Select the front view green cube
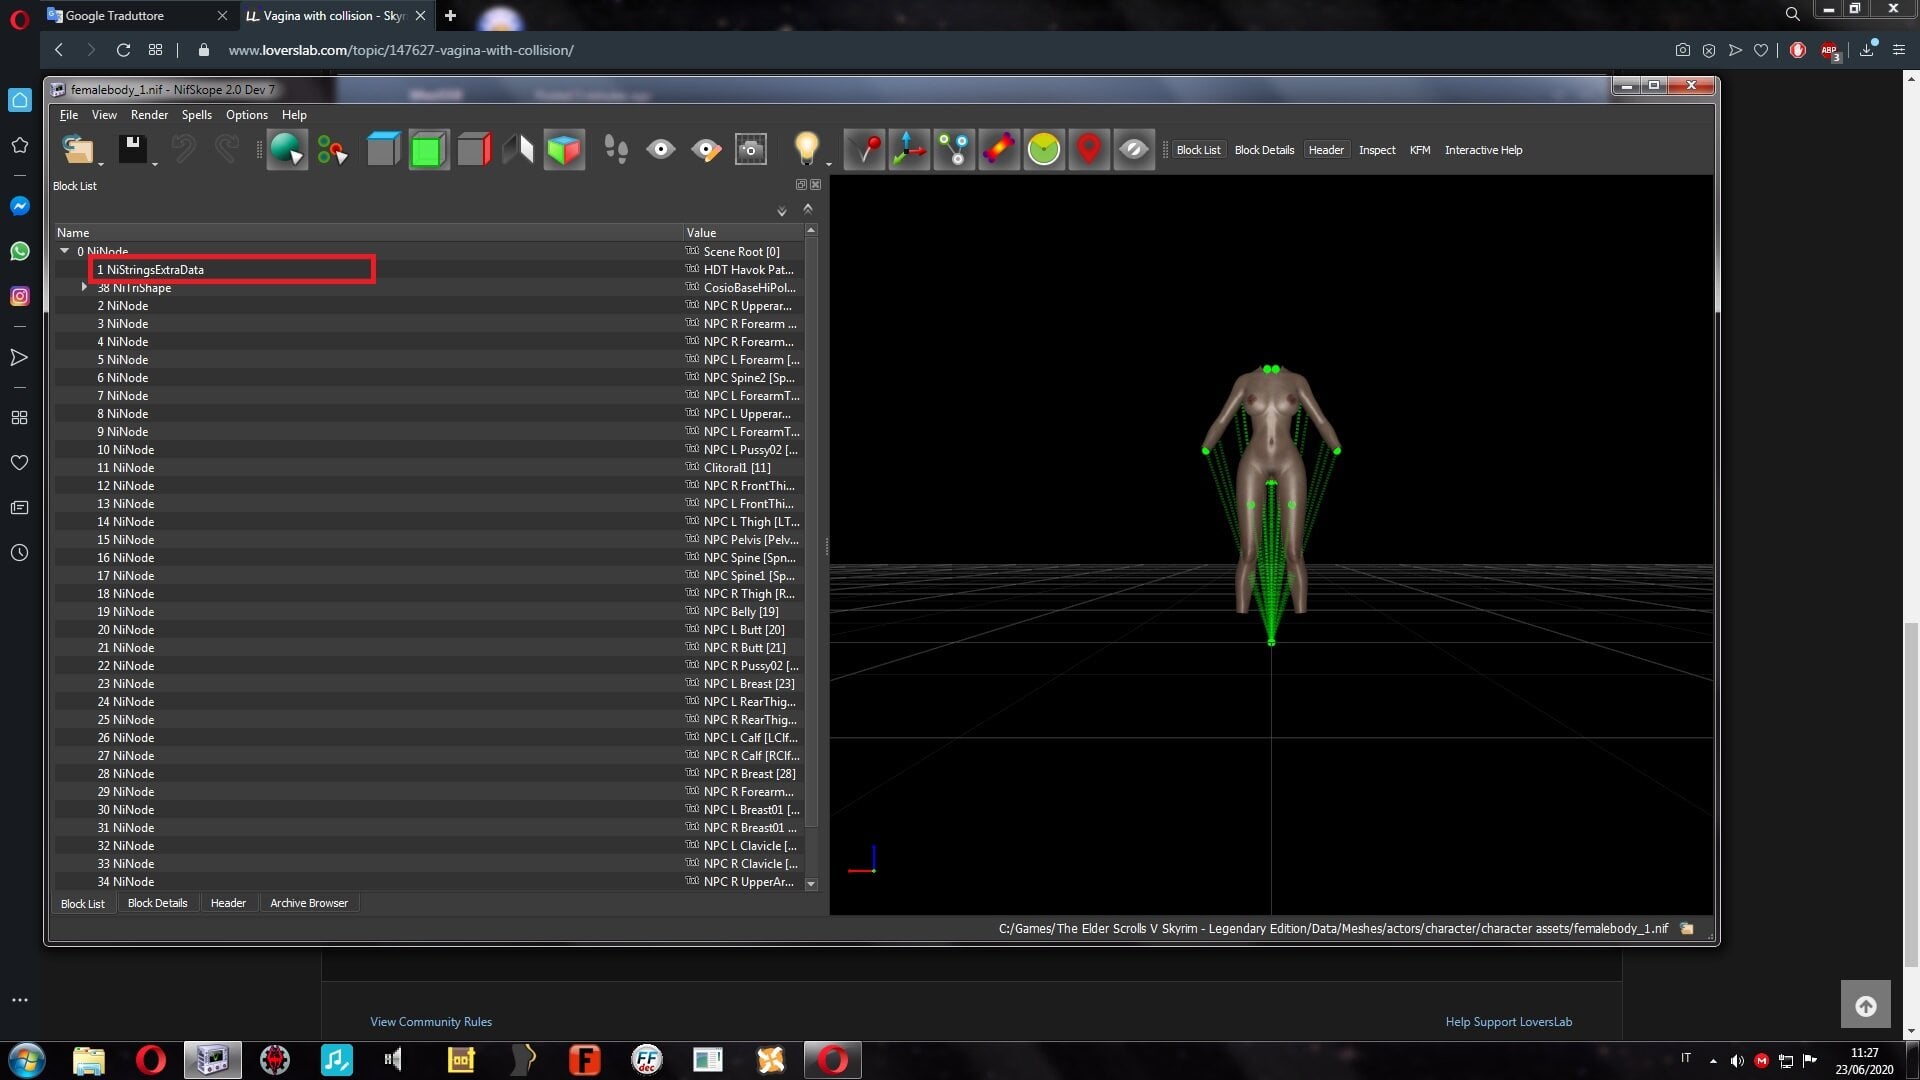The image size is (1920, 1080). click(x=428, y=149)
